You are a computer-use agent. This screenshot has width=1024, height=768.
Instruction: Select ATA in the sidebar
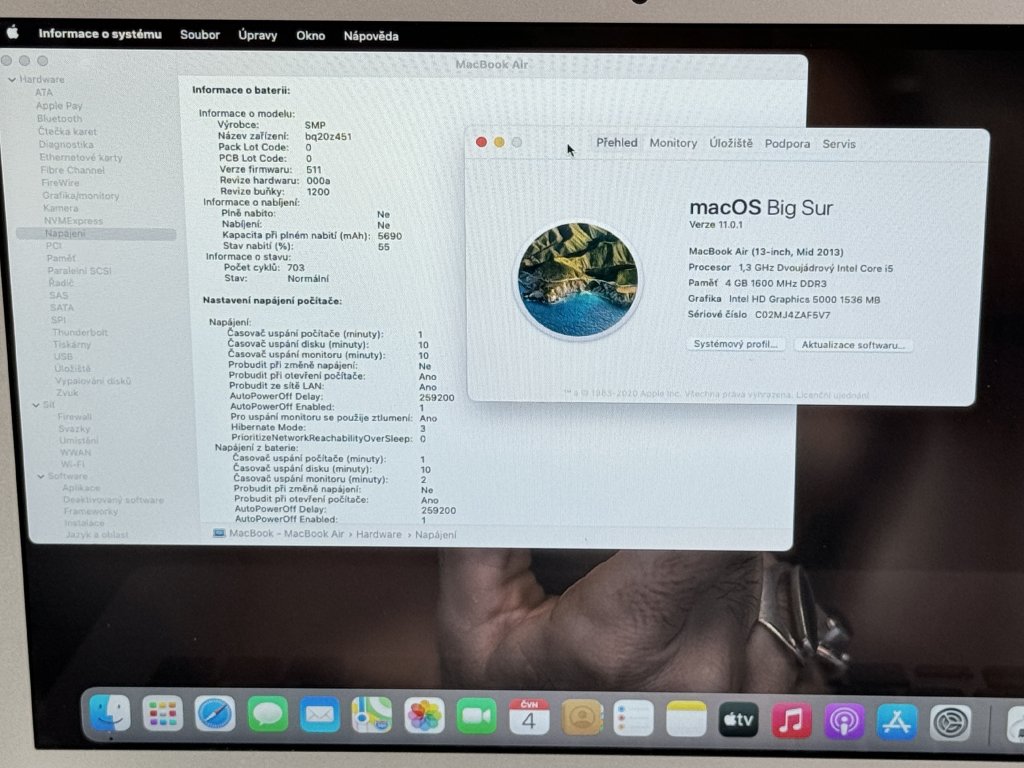[44, 92]
